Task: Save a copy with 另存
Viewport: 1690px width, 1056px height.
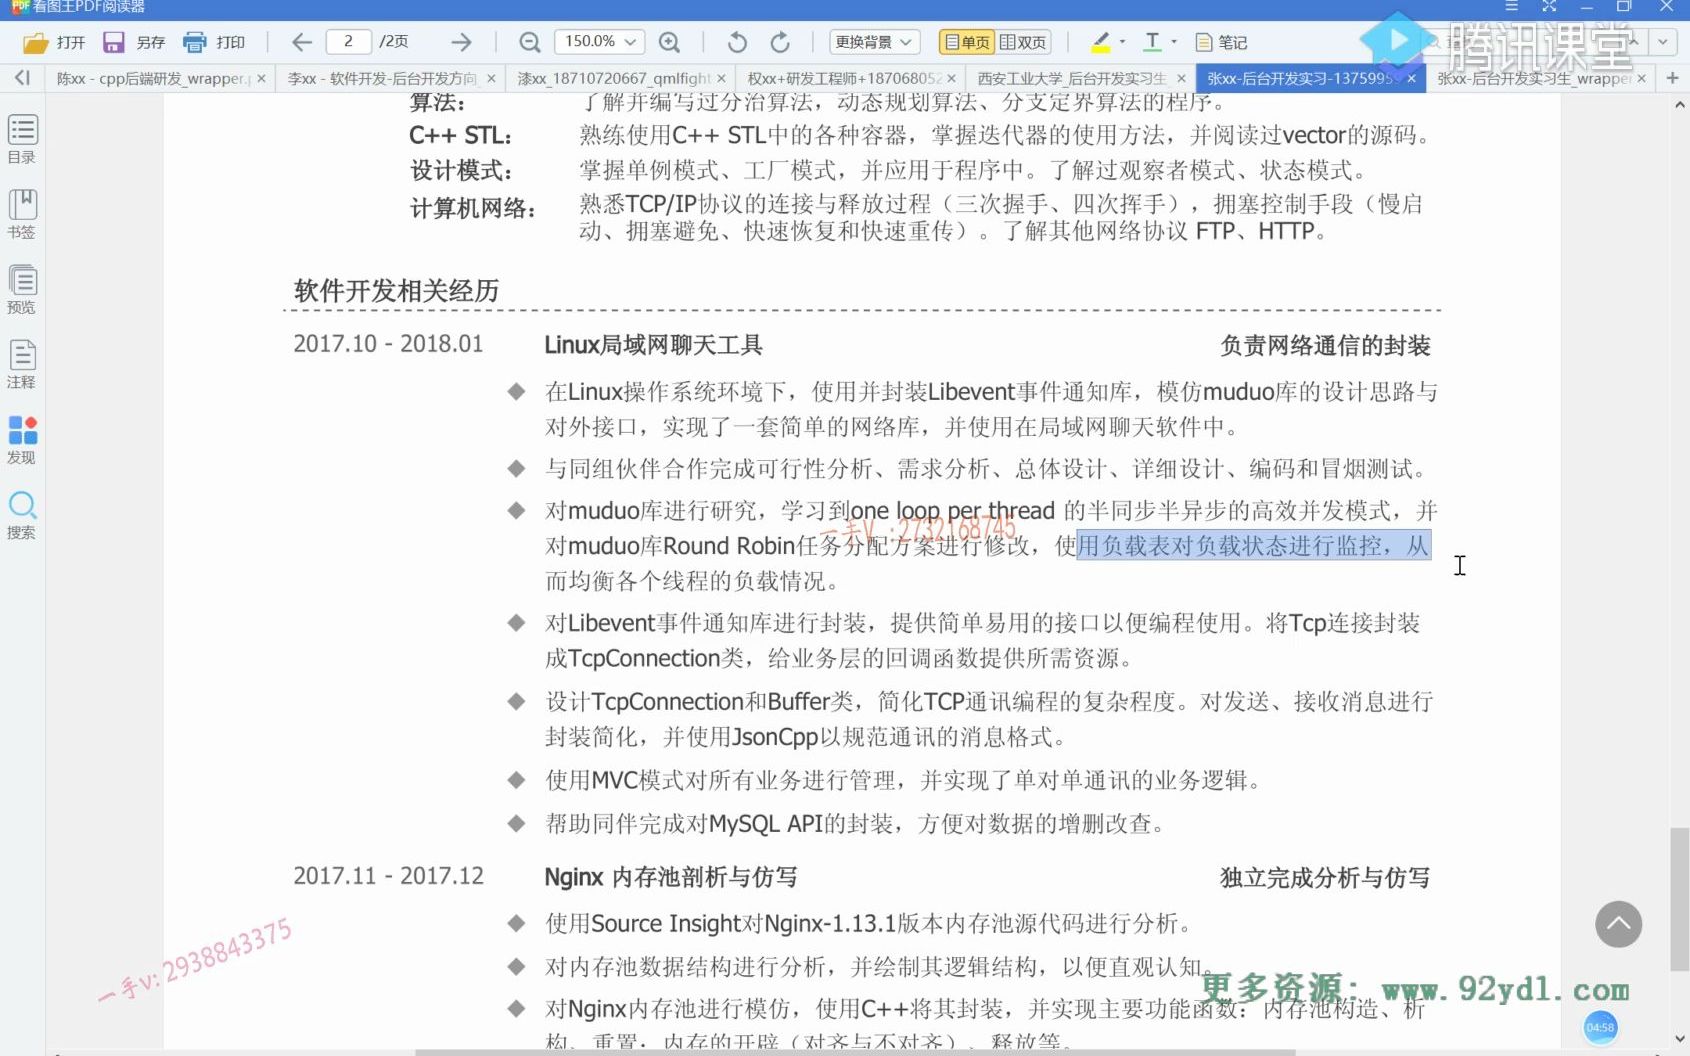Action: (134, 42)
